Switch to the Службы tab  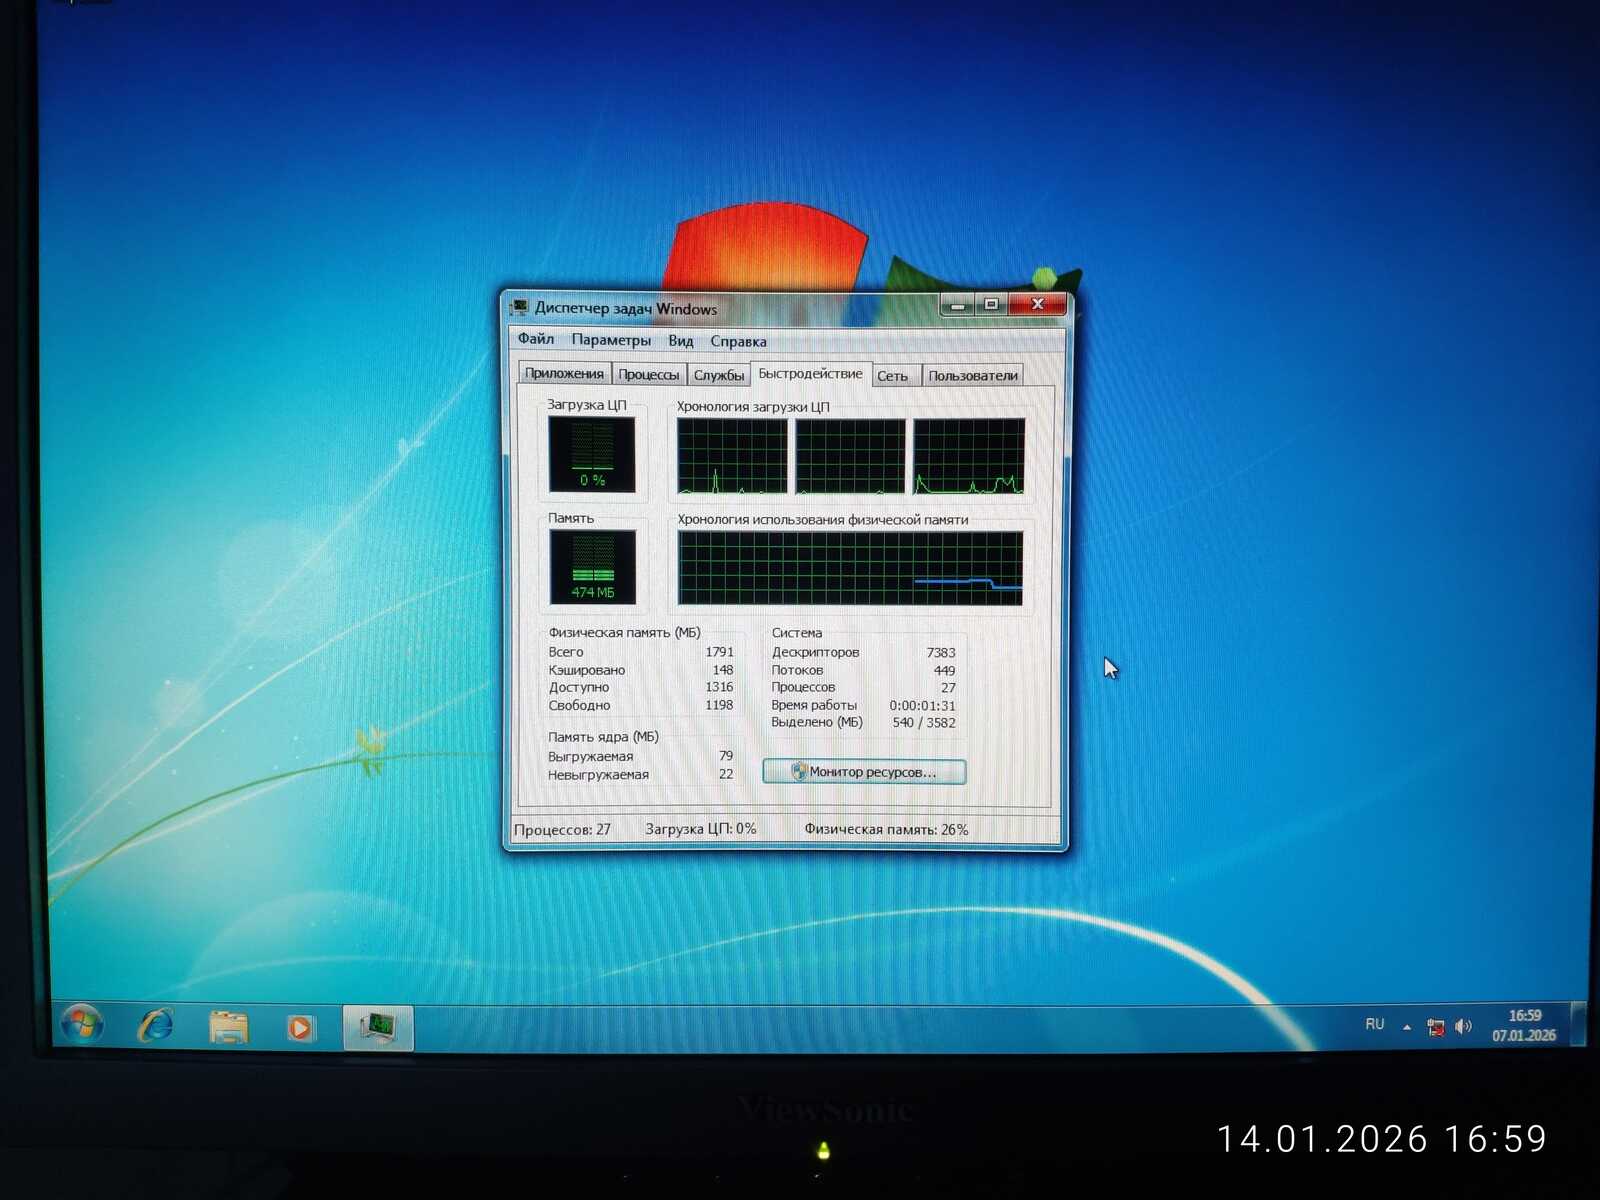coord(719,375)
